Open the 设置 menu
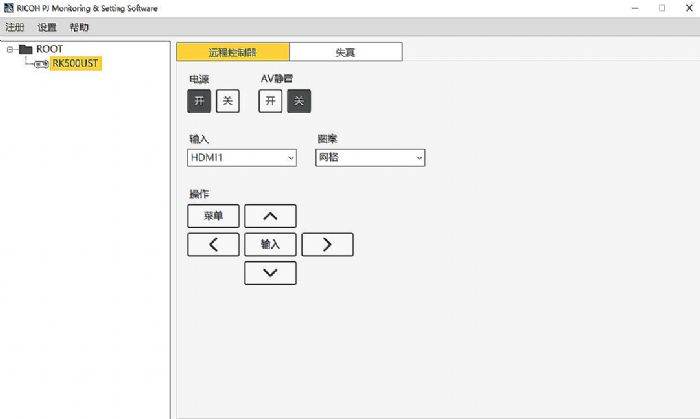This screenshot has height=419, width=700. (47, 27)
